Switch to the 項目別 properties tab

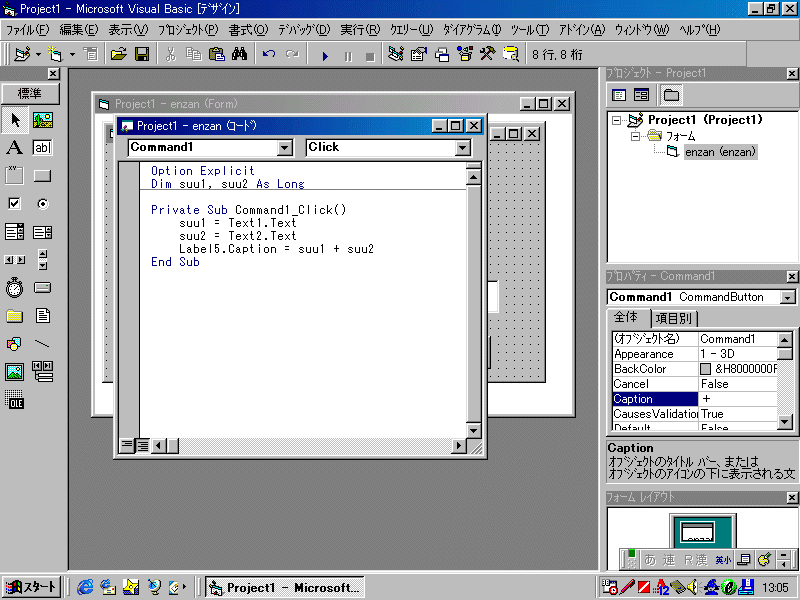673,319
